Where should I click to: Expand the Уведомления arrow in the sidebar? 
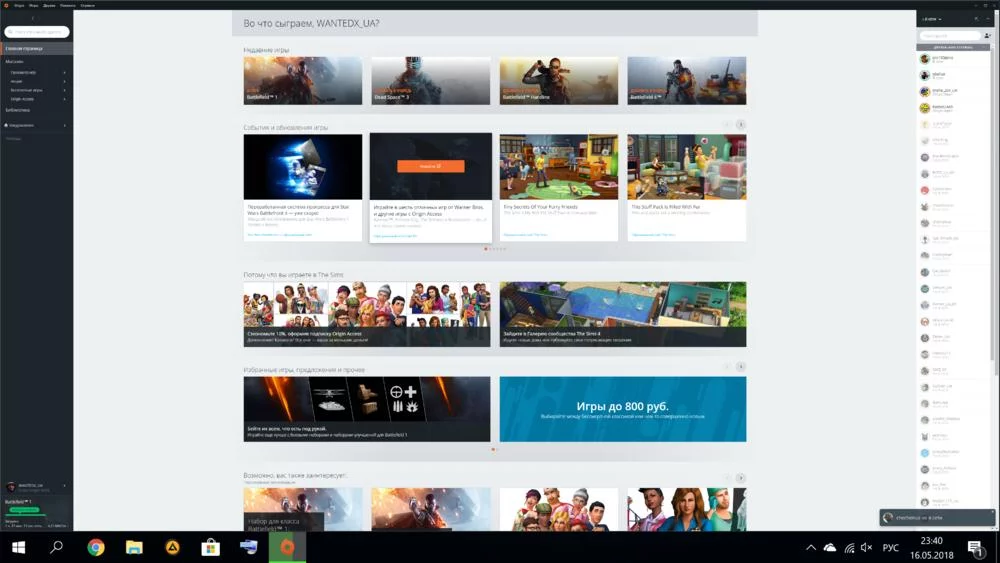coord(64,126)
